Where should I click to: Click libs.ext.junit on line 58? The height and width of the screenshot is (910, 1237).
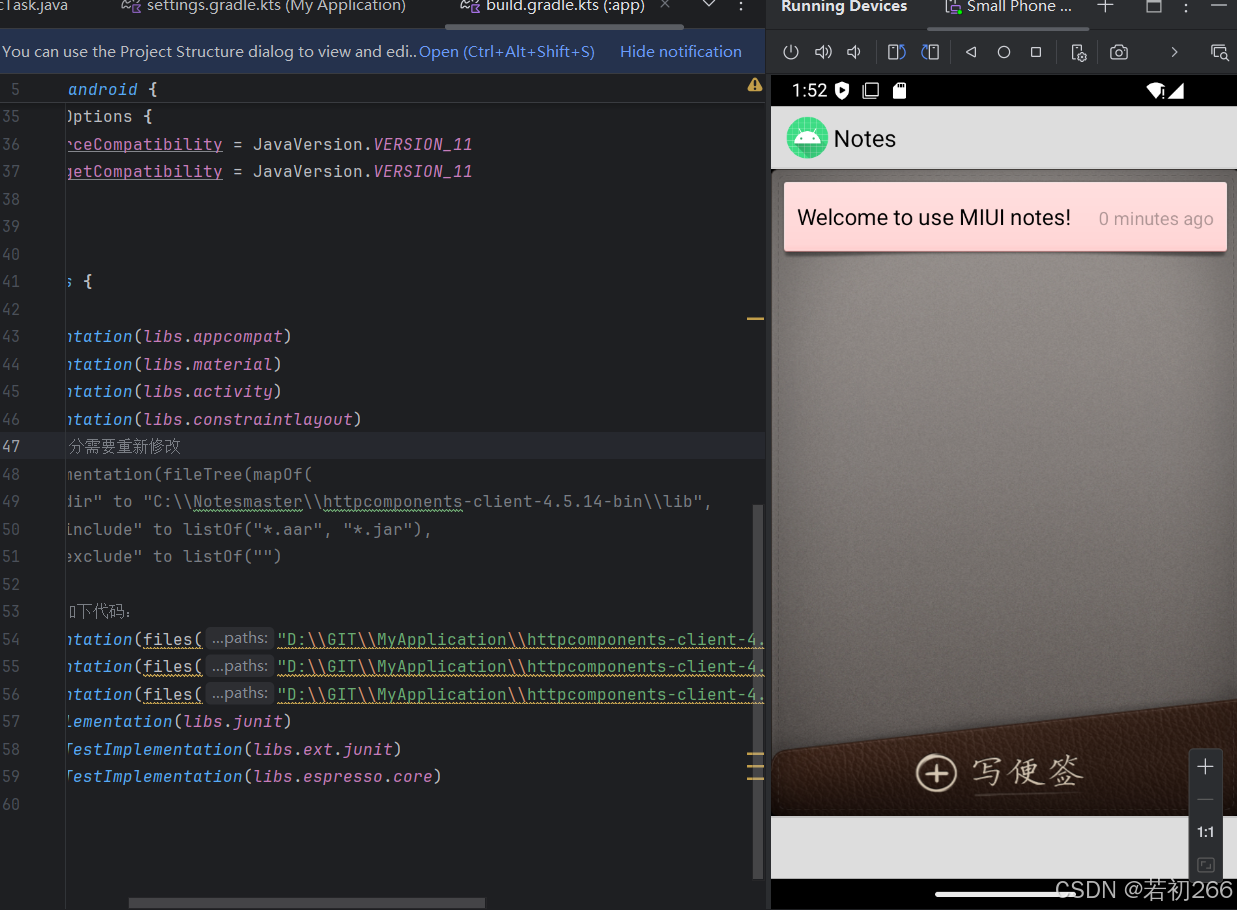pos(322,749)
